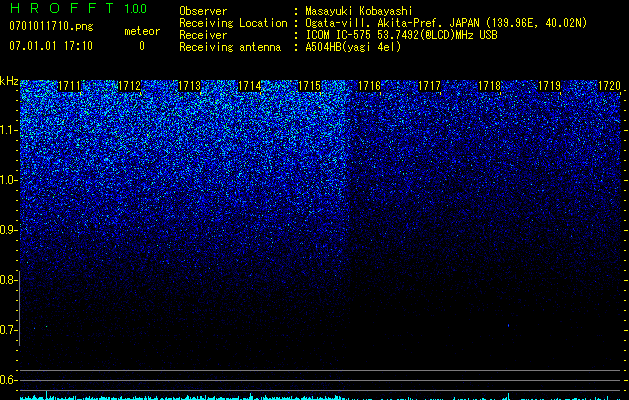Click the A504HB(yagi 4el) antenna text
629x400 pixels.
(x=353, y=47)
